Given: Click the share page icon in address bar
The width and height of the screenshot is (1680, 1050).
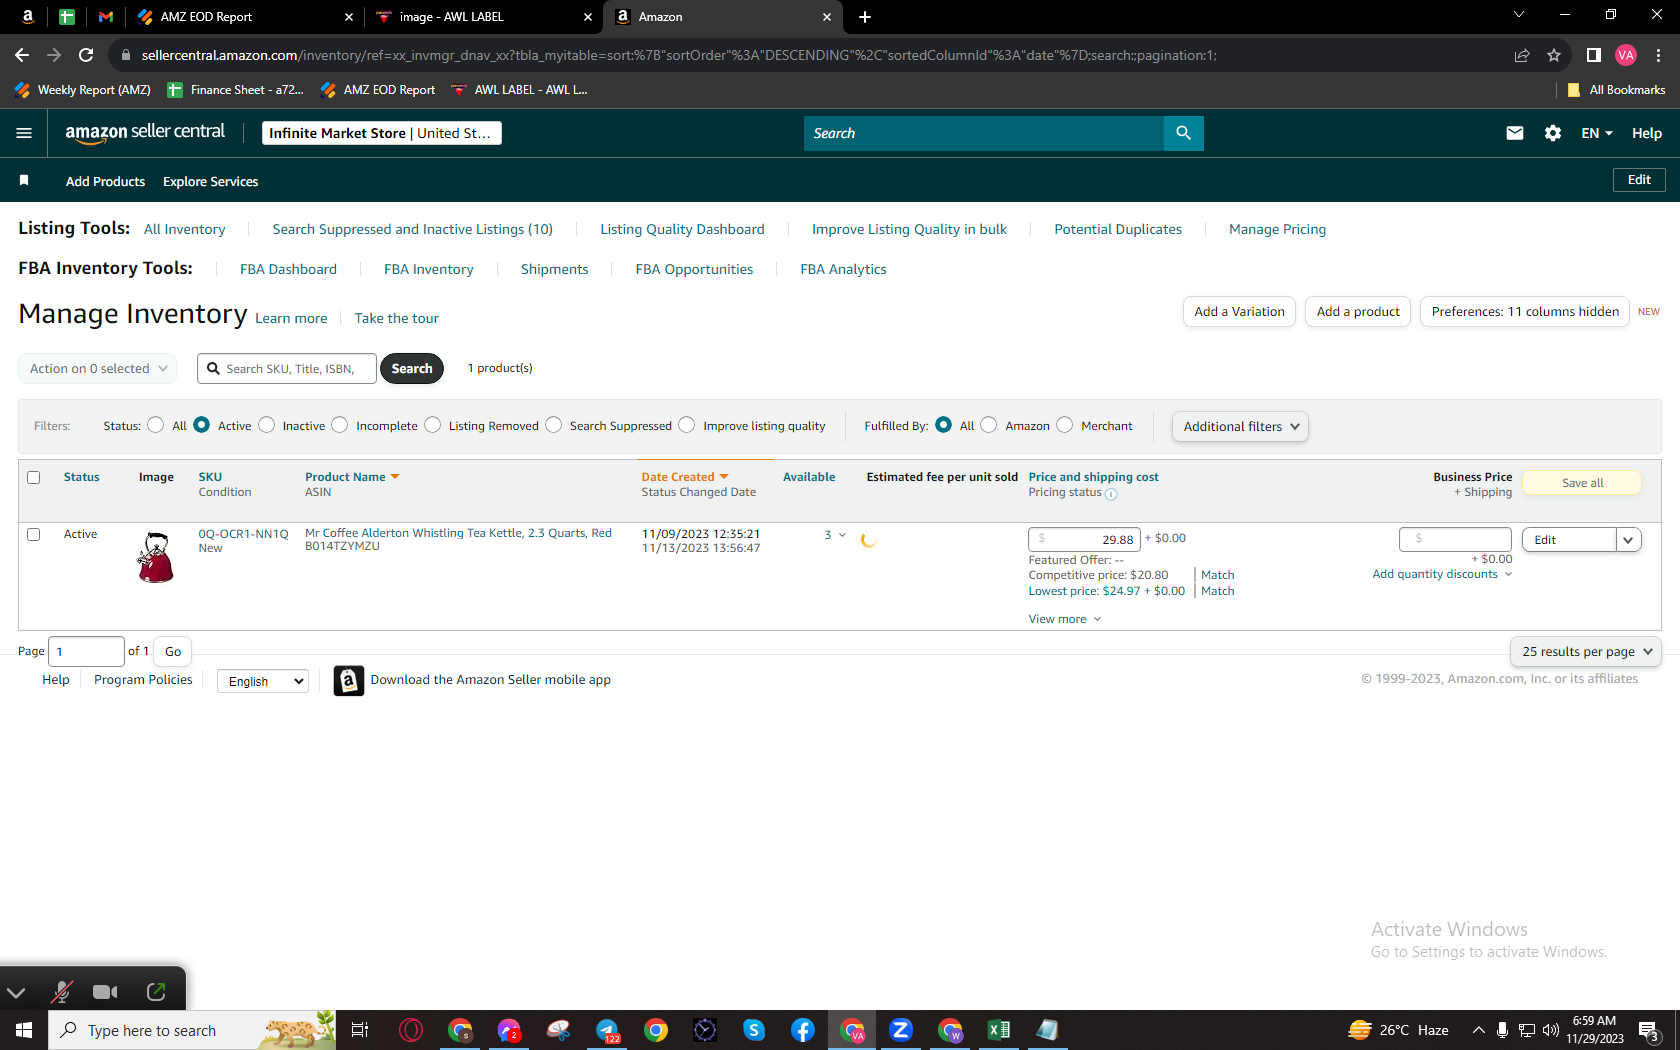Looking at the screenshot, I should pyautogui.click(x=1522, y=55).
